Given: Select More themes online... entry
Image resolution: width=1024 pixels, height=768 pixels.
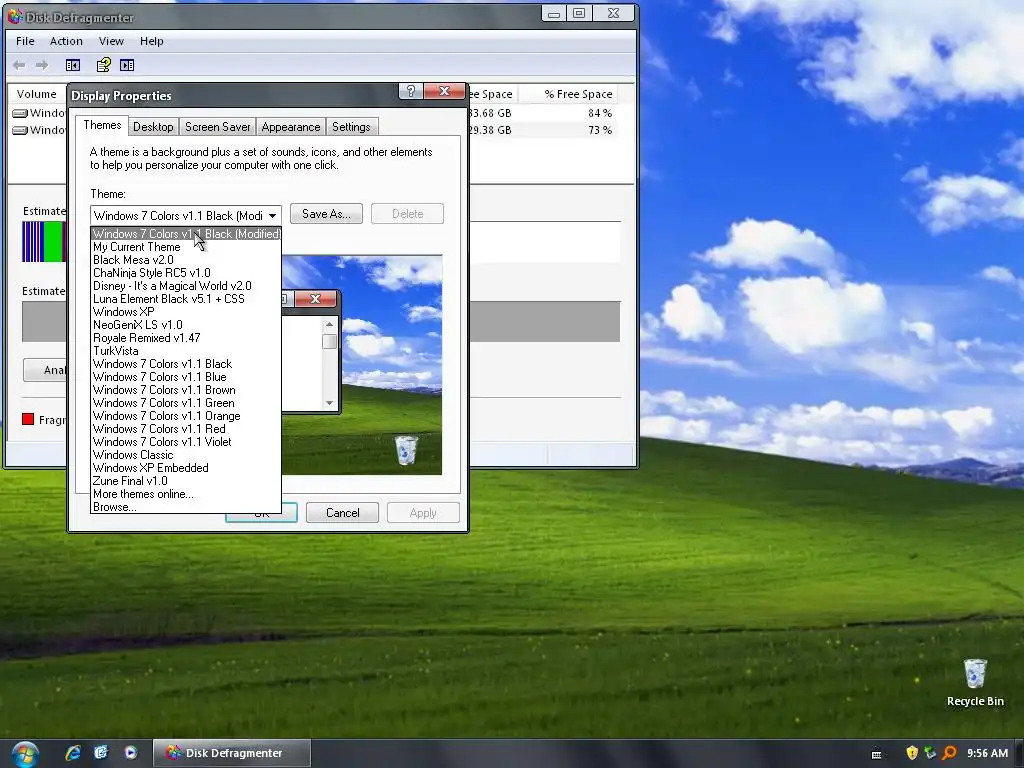Looking at the screenshot, I should [185, 494].
